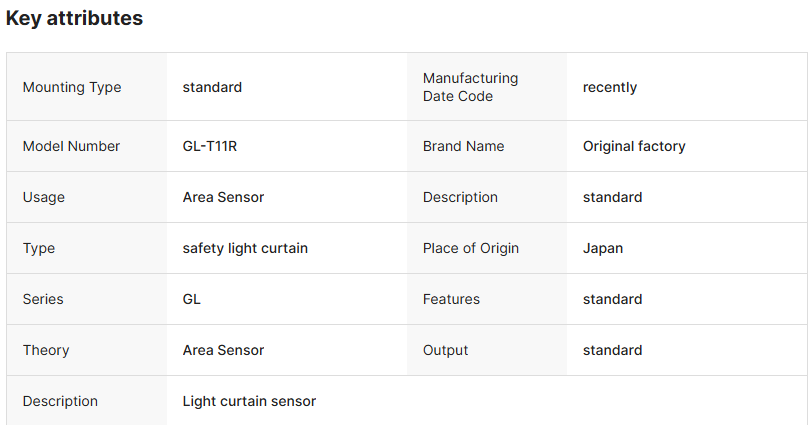The height and width of the screenshot is (425, 808).
Task: Click the "Area Sensor" value beside Theory
Action: [x=223, y=350]
